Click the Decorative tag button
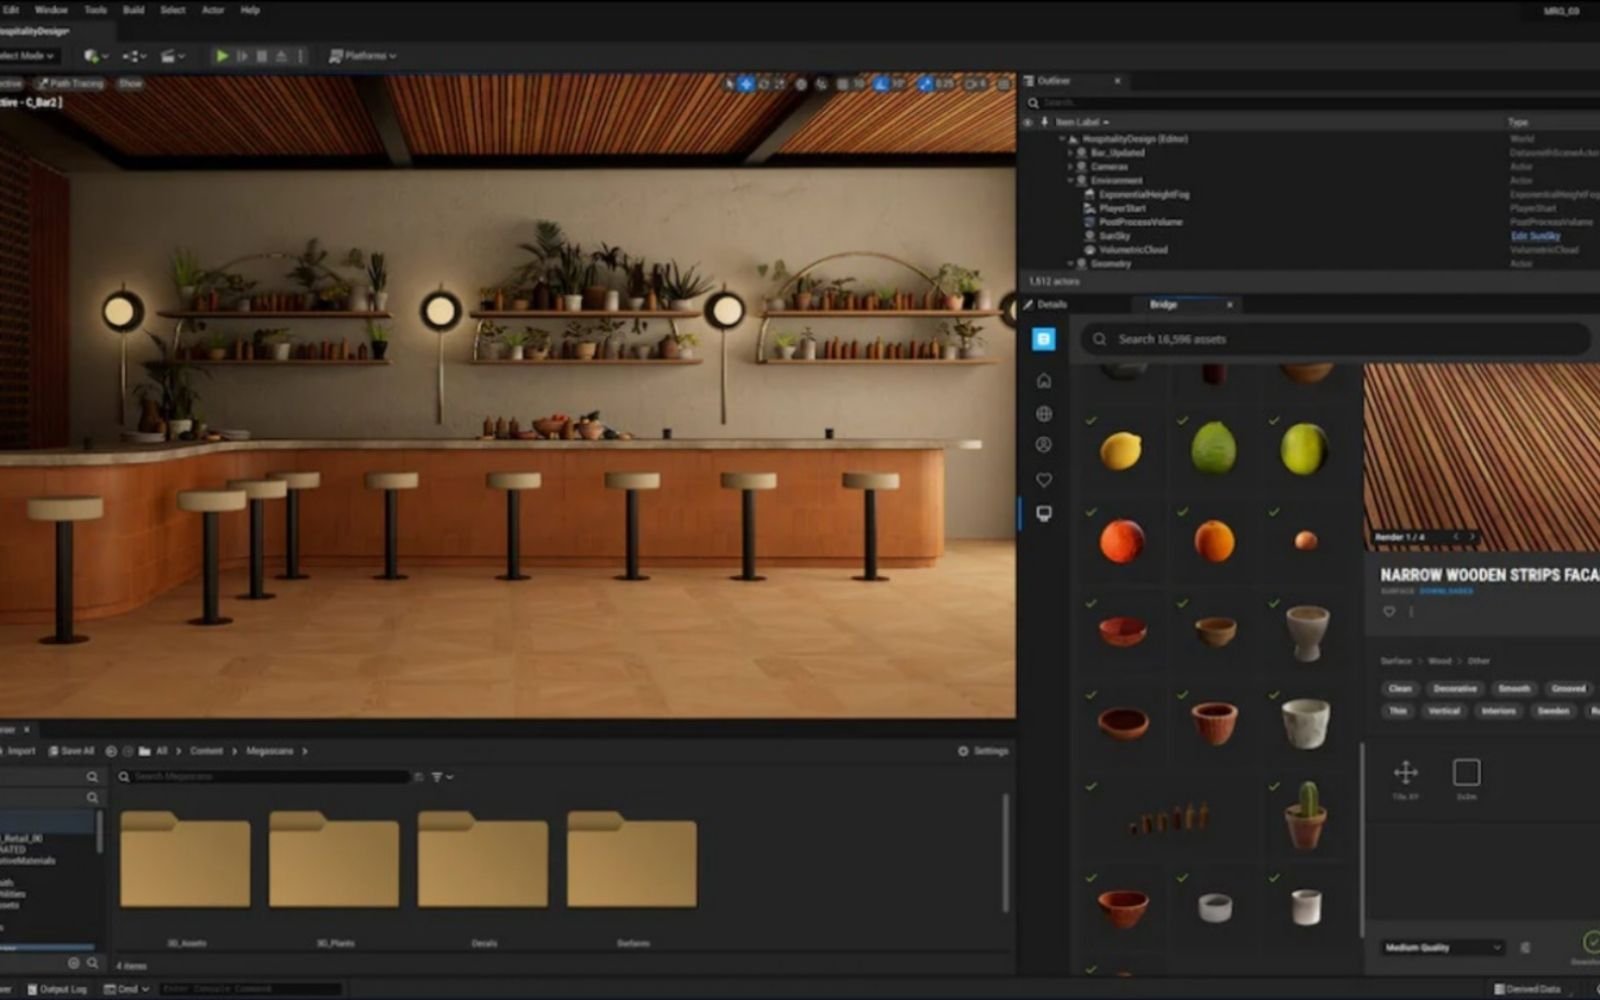The width and height of the screenshot is (1600, 1000). 1454,689
